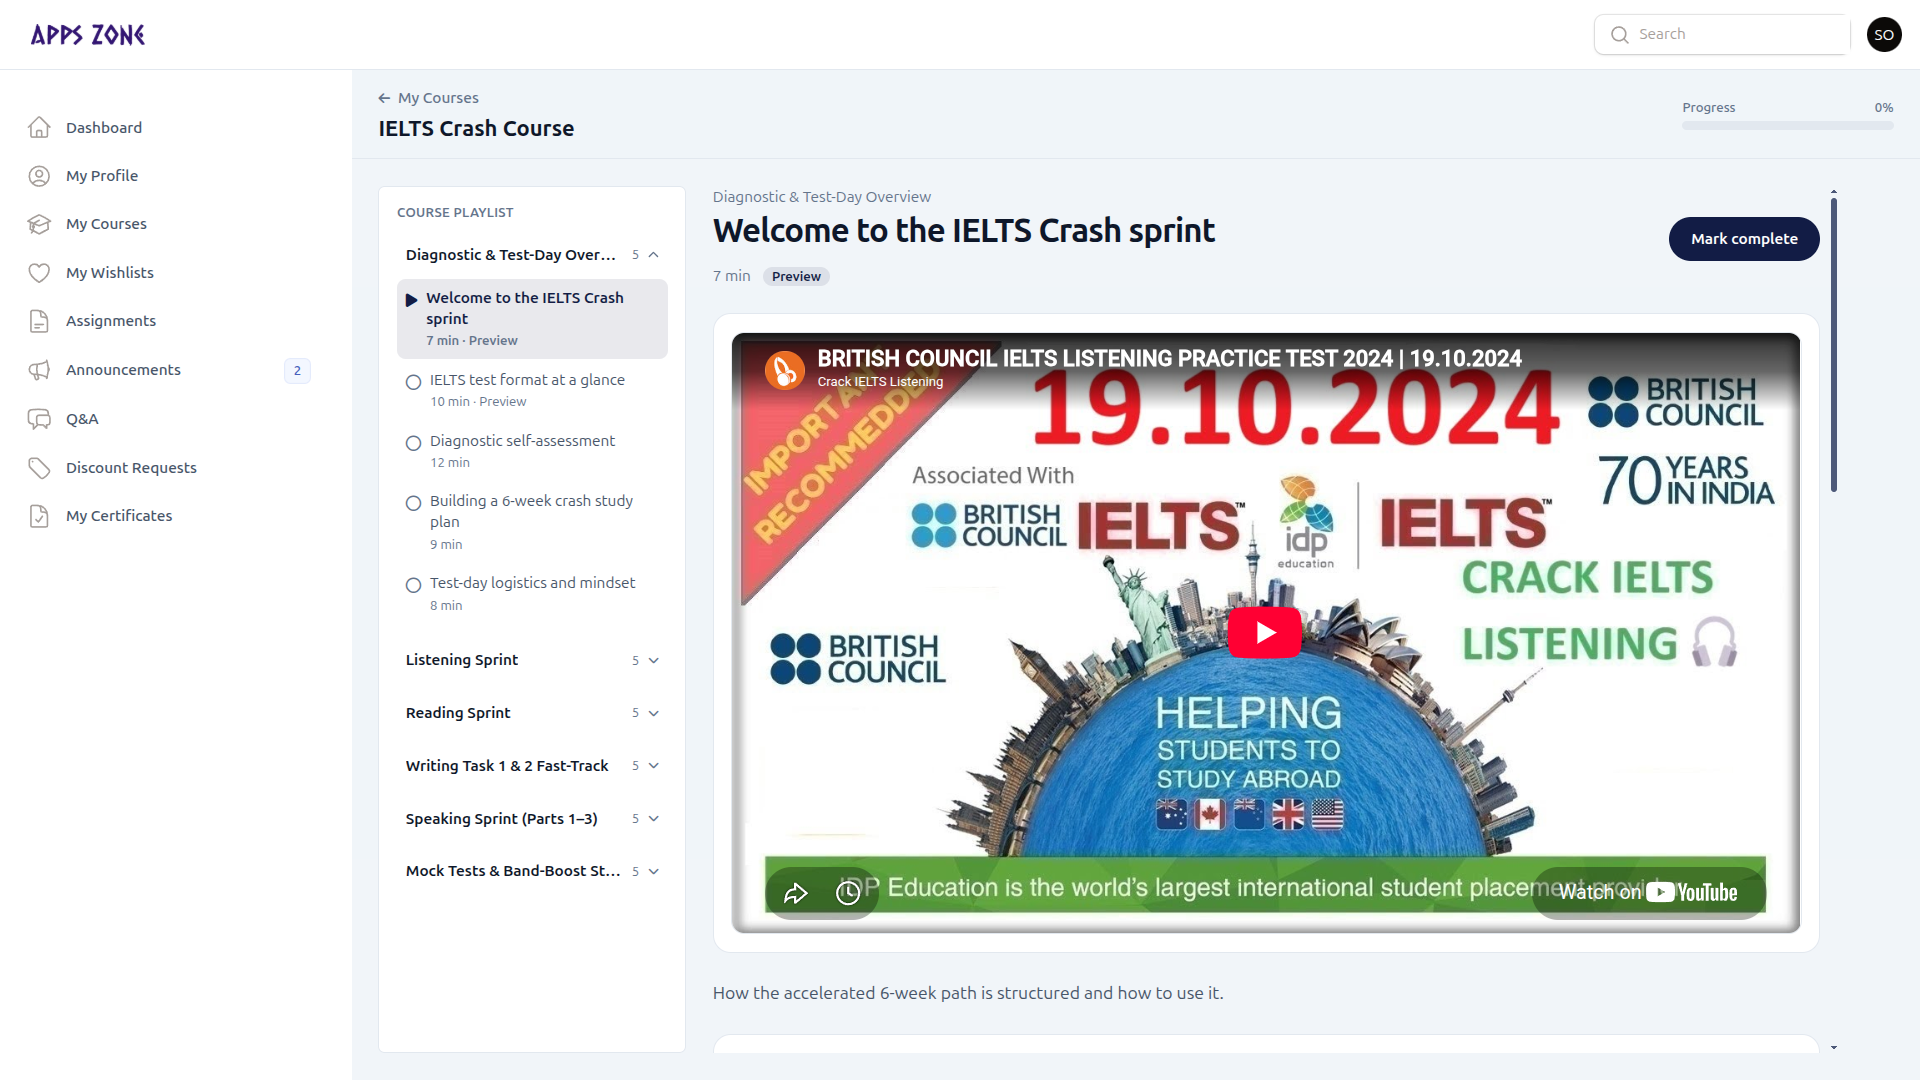Expand Speaking Sprint (Parts 1–3) section

click(x=532, y=819)
